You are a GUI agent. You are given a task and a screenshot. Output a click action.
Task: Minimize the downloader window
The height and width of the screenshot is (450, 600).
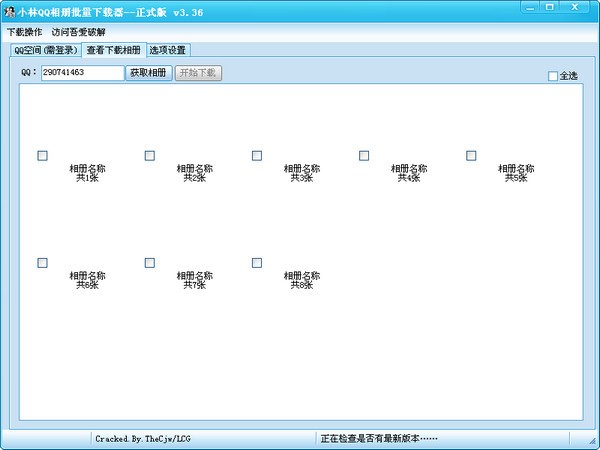click(x=530, y=7)
